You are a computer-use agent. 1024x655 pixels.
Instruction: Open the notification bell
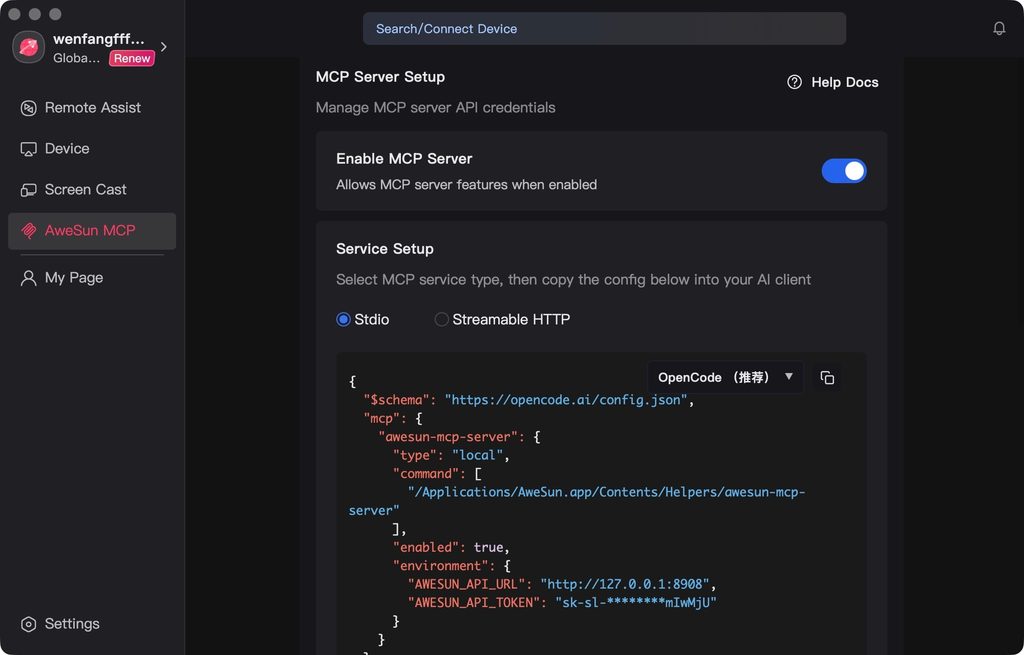click(x=999, y=28)
